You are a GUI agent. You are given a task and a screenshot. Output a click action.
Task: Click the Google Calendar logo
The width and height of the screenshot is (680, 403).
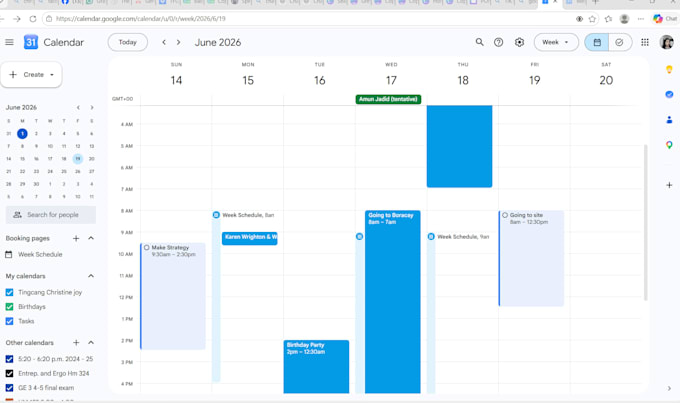(x=31, y=42)
